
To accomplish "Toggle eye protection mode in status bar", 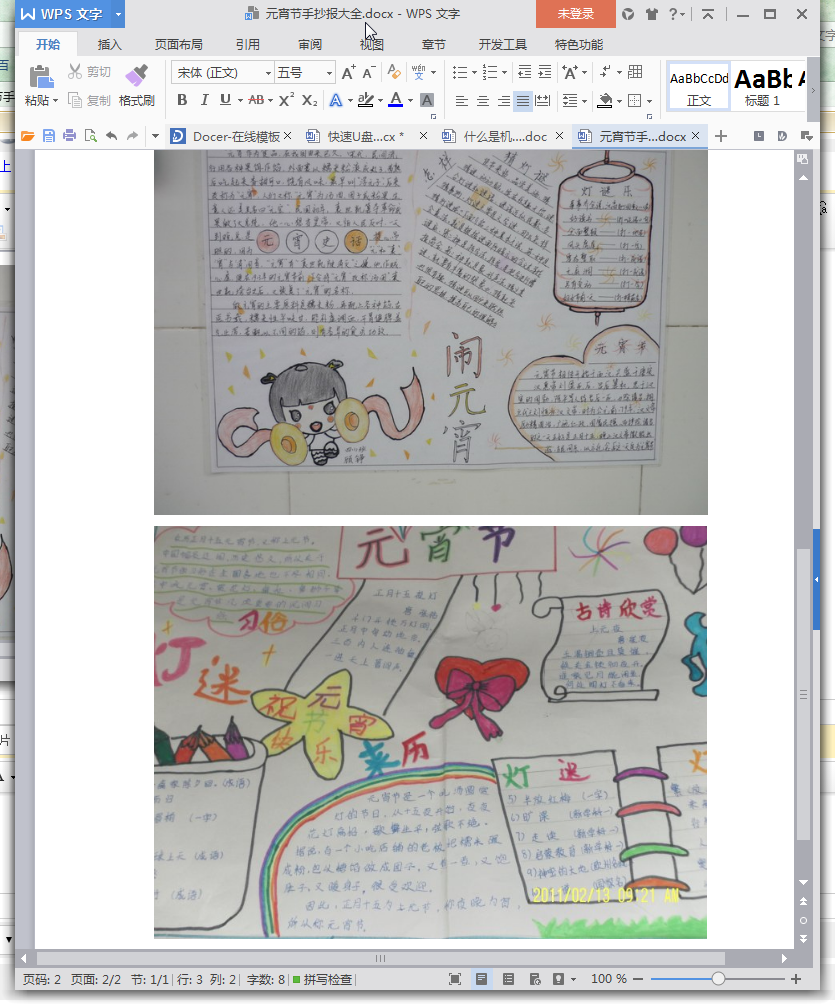I will tap(559, 979).
